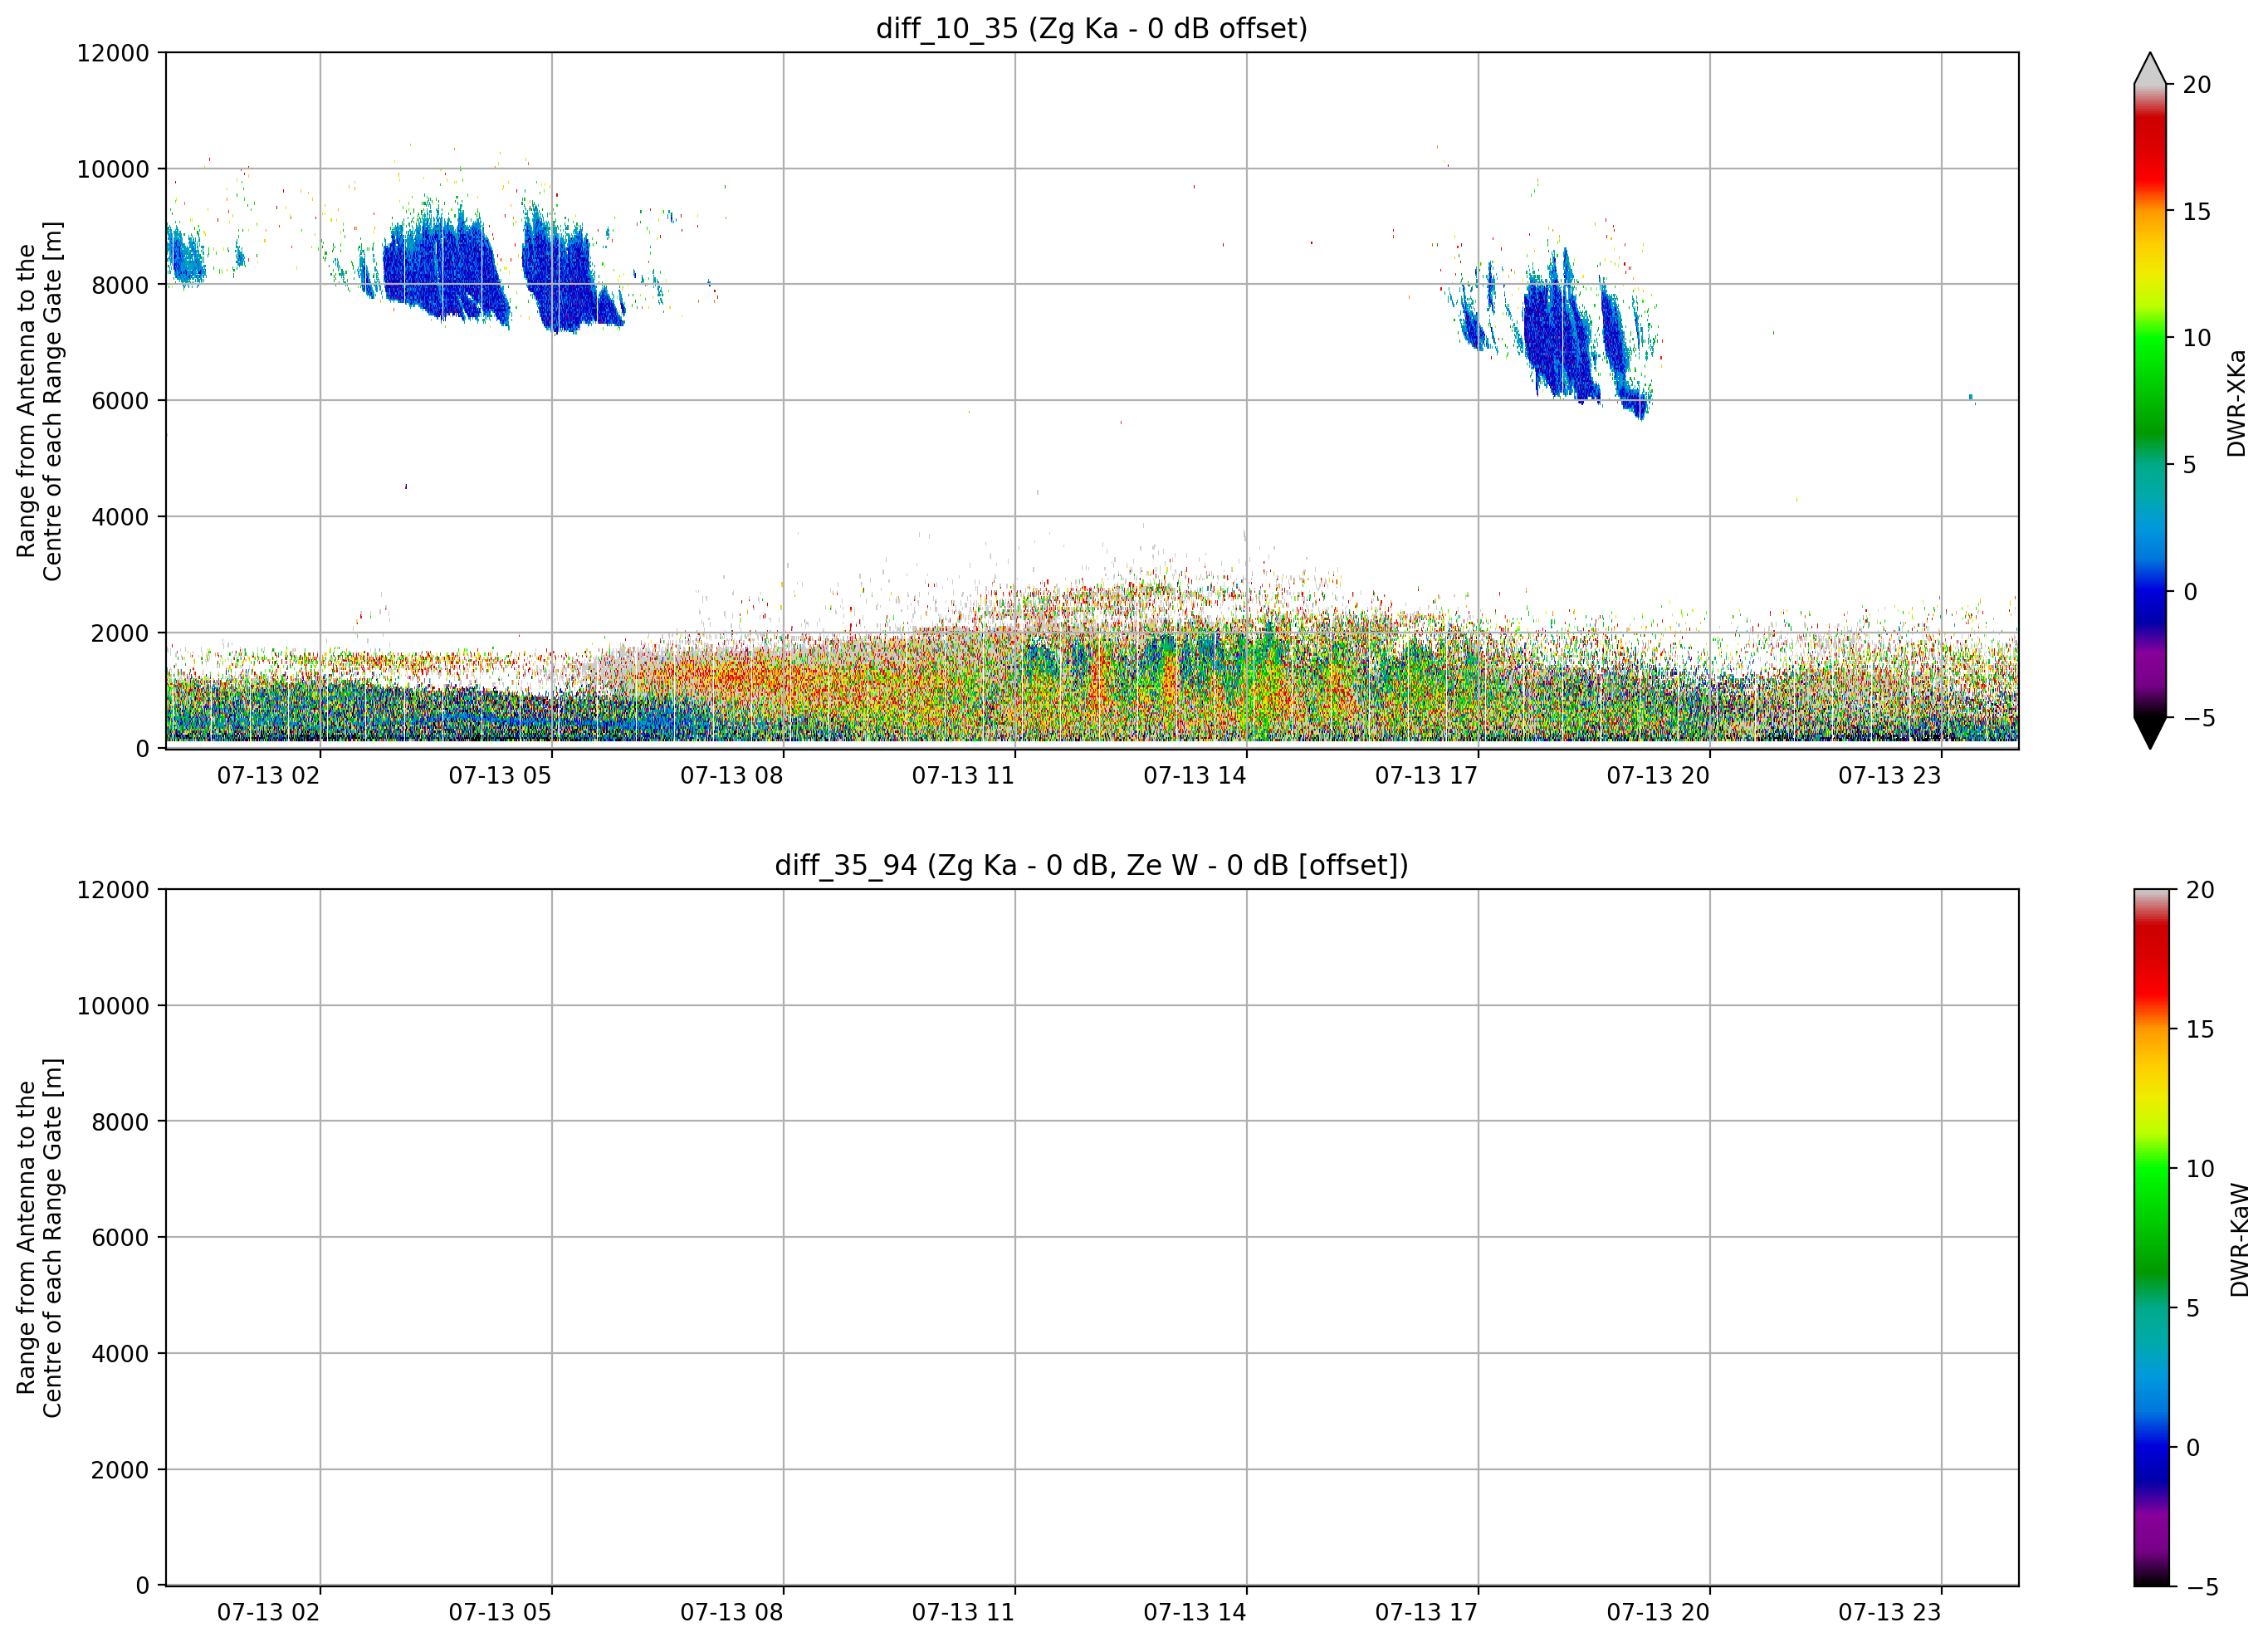The height and width of the screenshot is (1642, 2268).
Task: Click the bottom colorbar −5 tick label
Action: (x=2200, y=1587)
